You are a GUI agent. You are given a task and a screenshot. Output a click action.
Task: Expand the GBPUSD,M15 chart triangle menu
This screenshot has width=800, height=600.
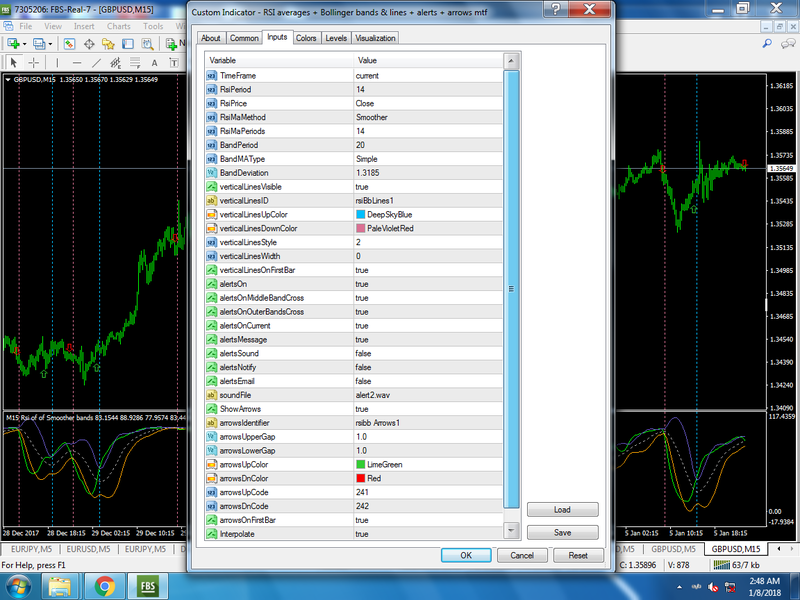[x=8, y=80]
